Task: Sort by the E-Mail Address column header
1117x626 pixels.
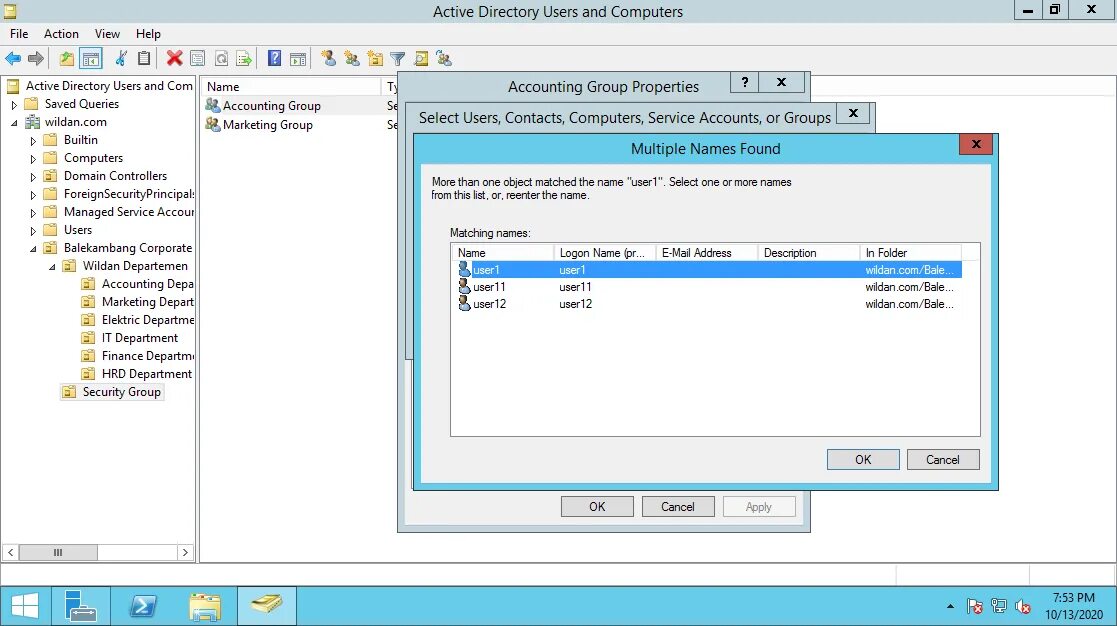Action: pos(707,253)
